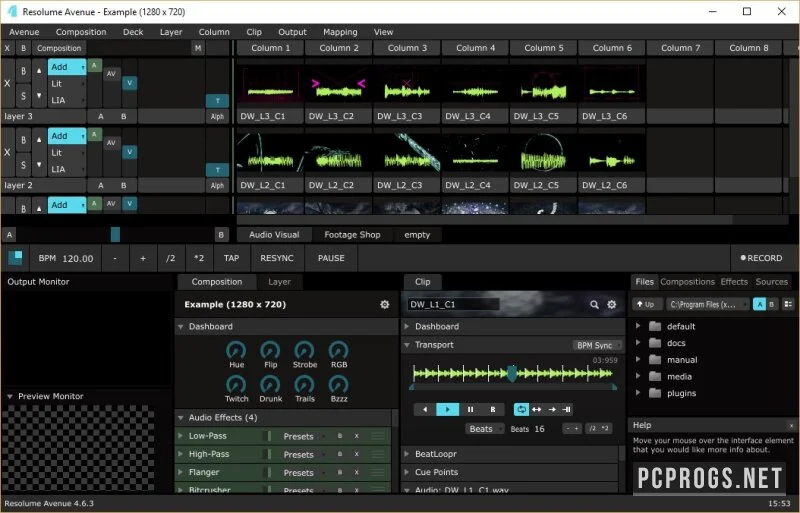Set clip playback mode to ping-pong
800x513 pixels.
tap(537, 409)
